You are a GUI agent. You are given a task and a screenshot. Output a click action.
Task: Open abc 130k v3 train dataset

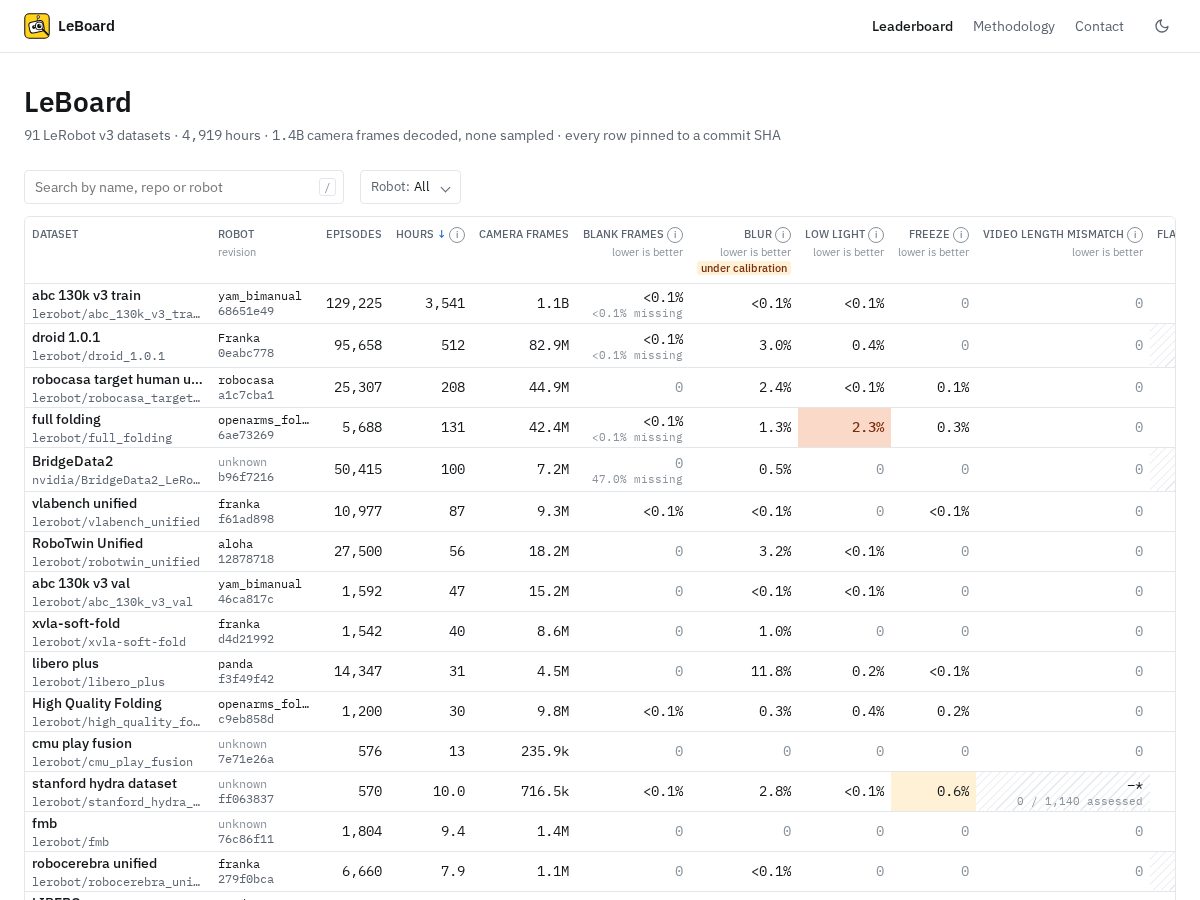click(86, 295)
